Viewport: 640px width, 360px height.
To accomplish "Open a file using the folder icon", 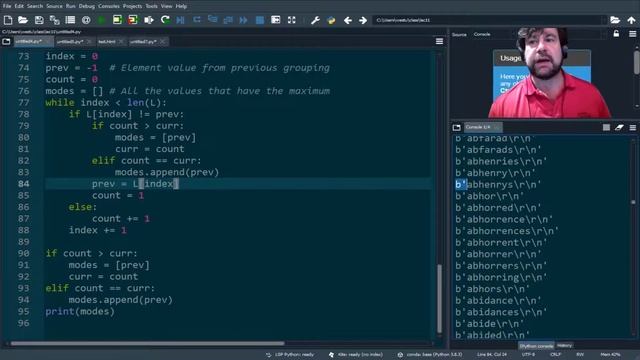I will click(23, 20).
